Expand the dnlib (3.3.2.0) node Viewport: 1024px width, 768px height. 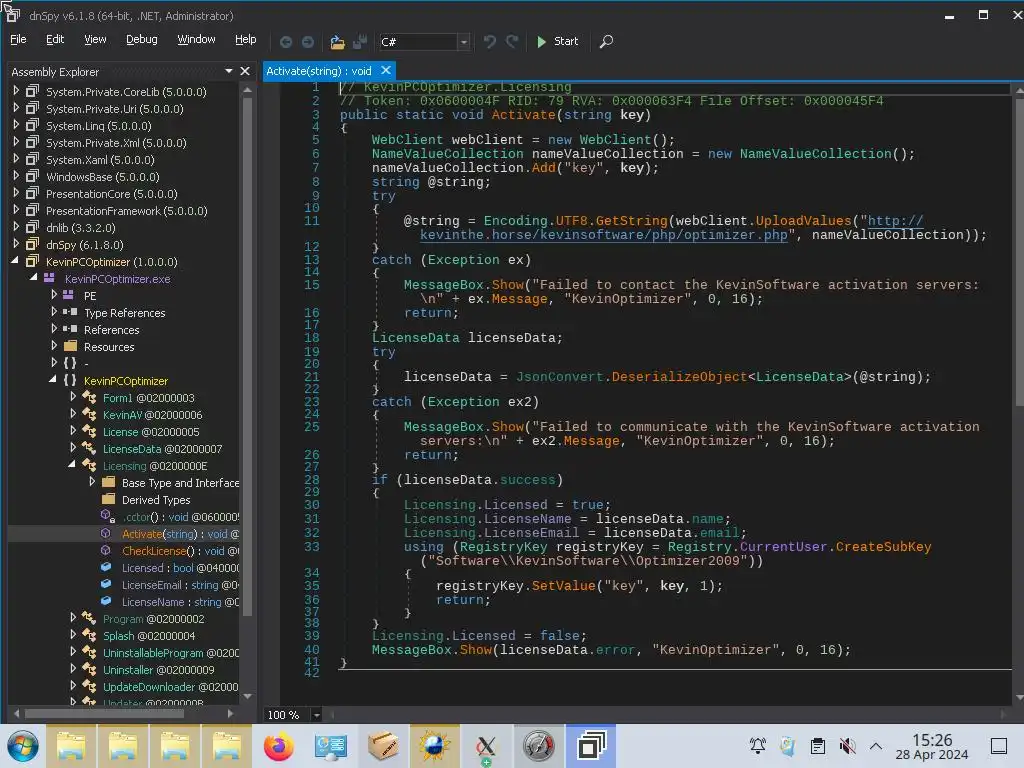16,227
